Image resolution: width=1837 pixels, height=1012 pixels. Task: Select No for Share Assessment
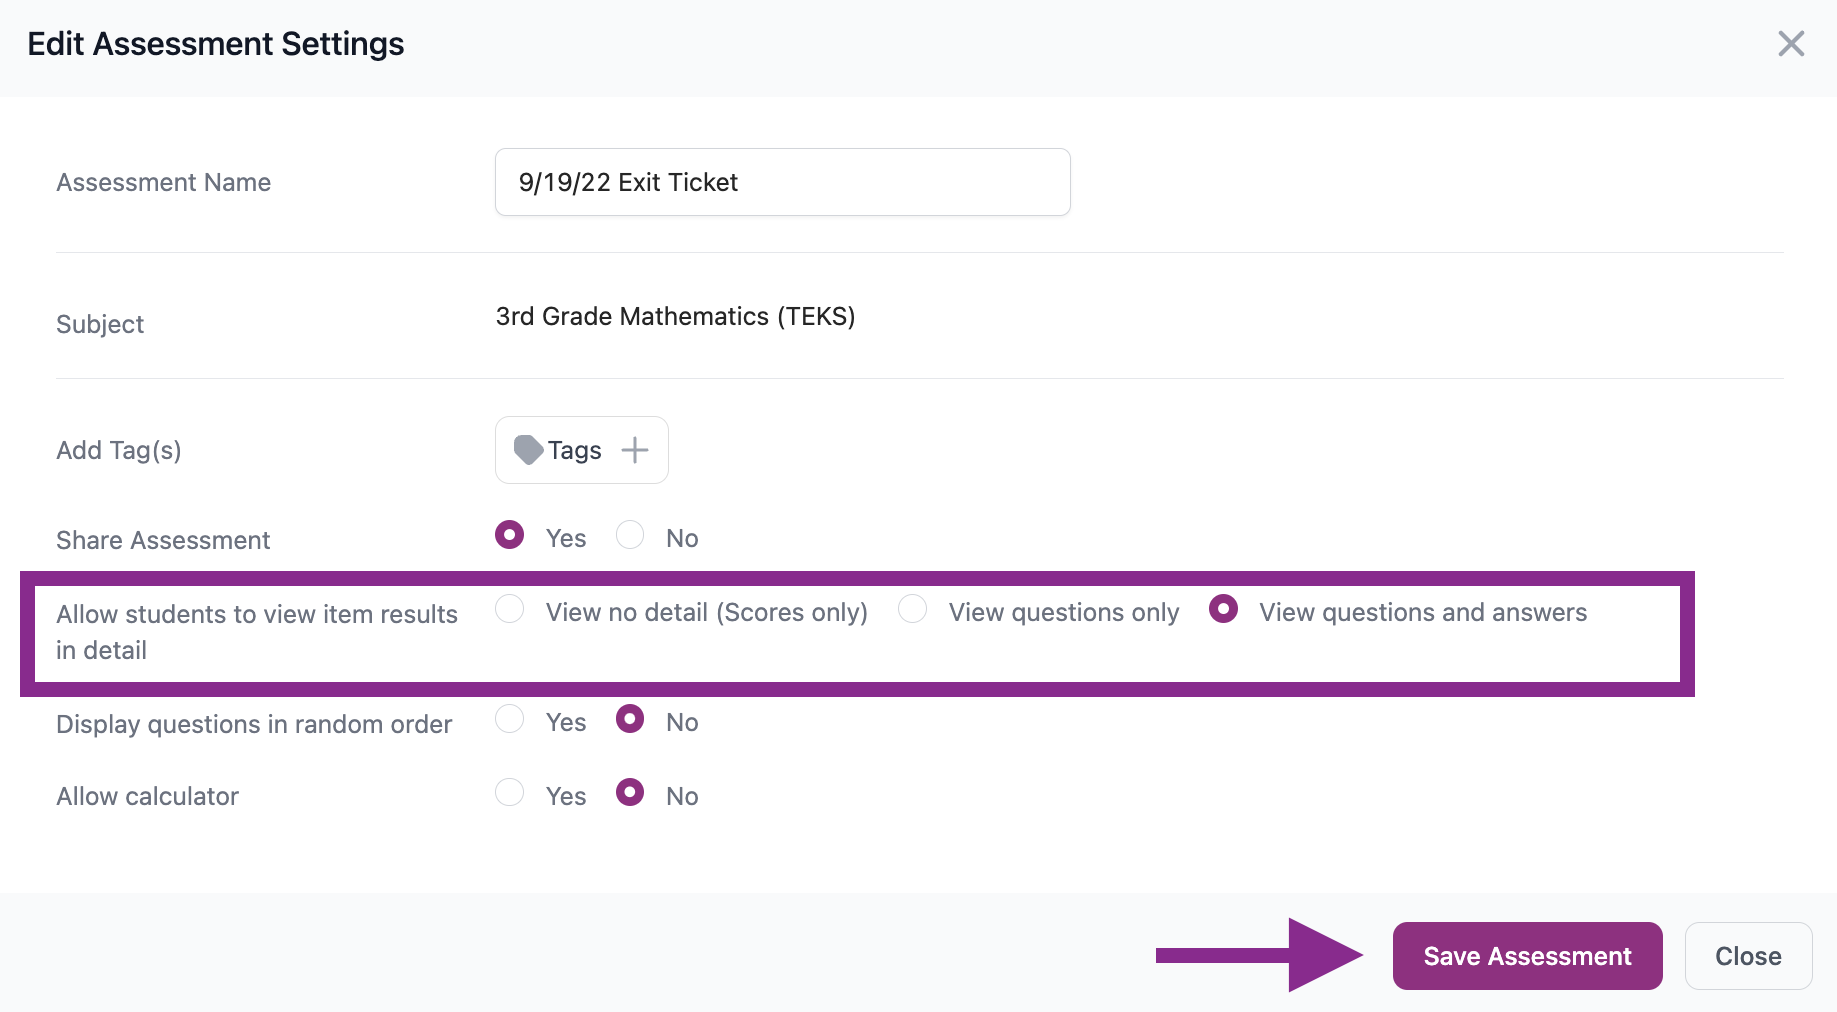[x=630, y=535]
